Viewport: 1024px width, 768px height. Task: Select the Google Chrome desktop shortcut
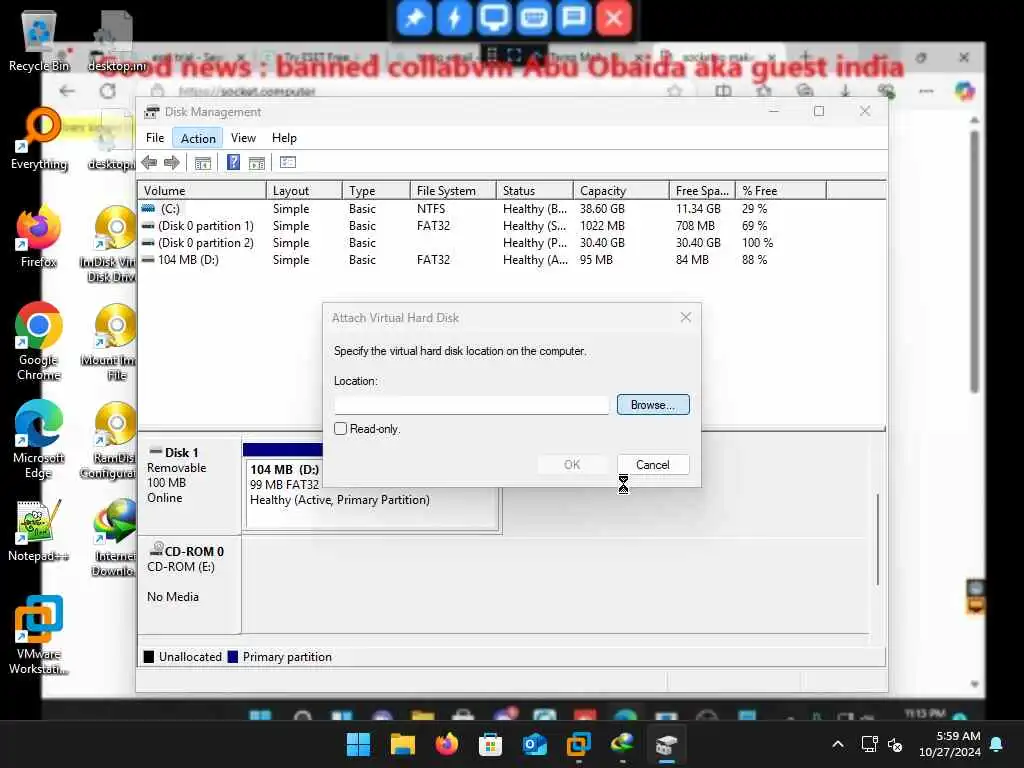click(x=39, y=342)
